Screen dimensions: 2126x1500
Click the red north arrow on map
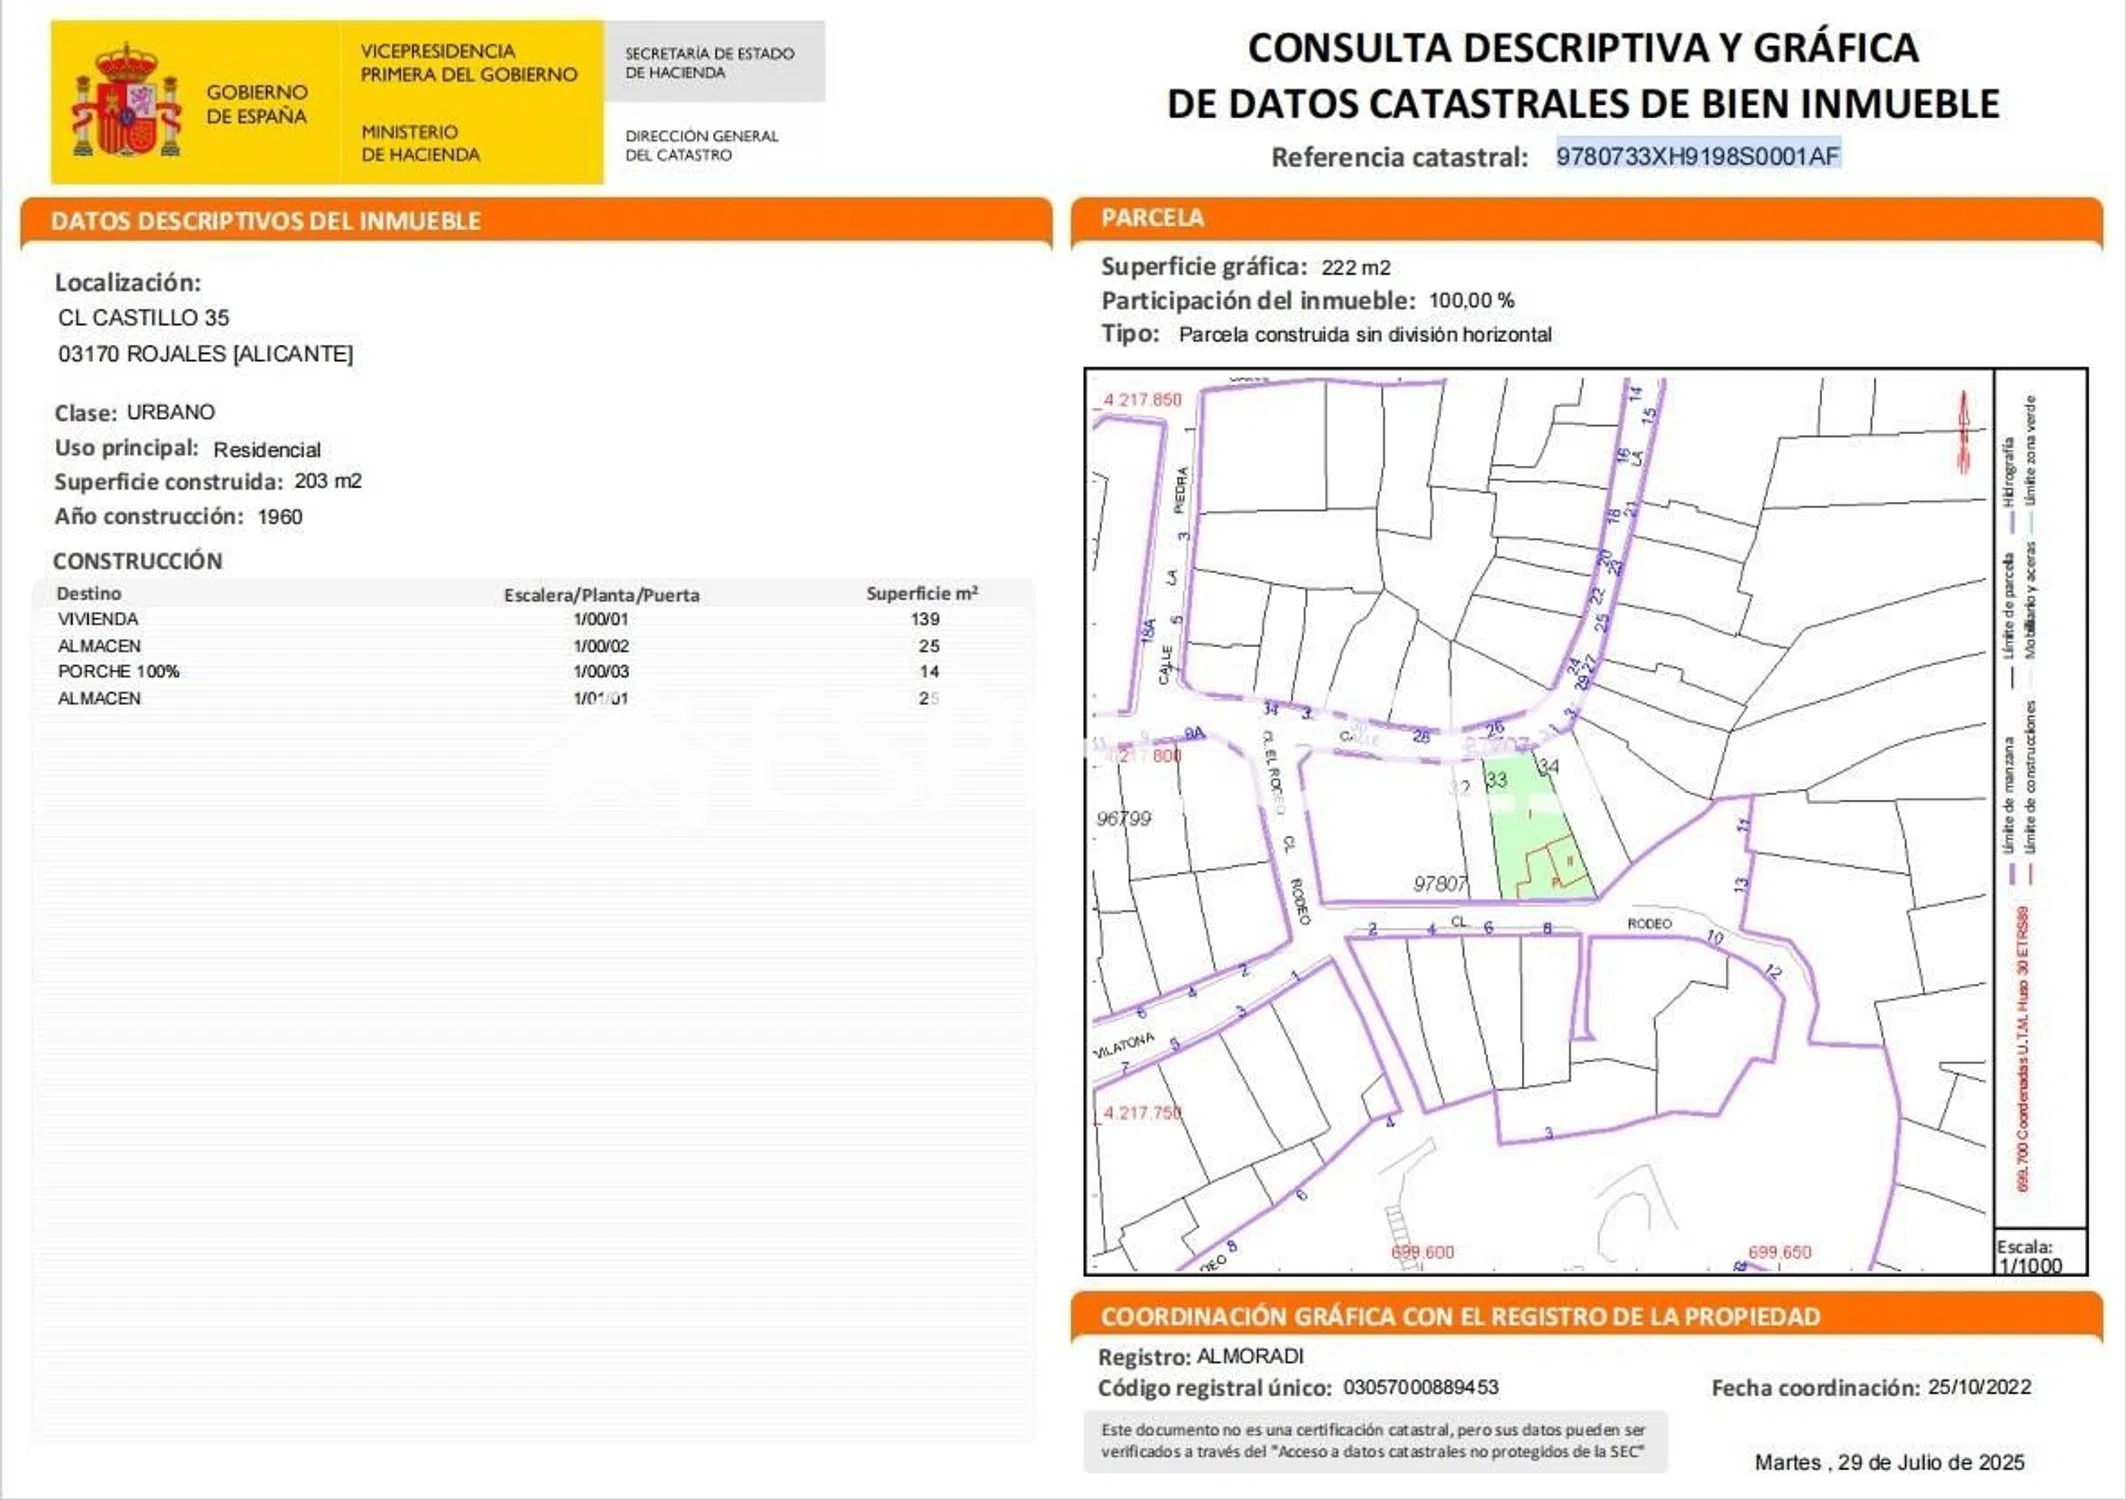1963,430
